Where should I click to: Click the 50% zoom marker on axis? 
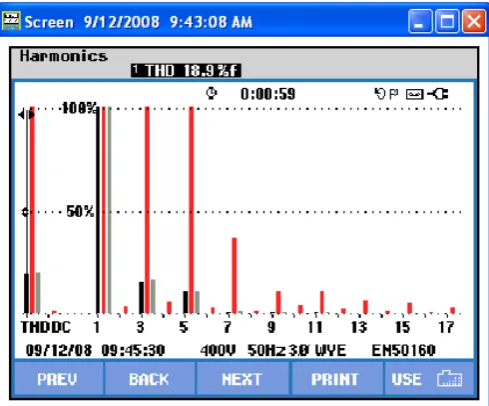click(25, 212)
